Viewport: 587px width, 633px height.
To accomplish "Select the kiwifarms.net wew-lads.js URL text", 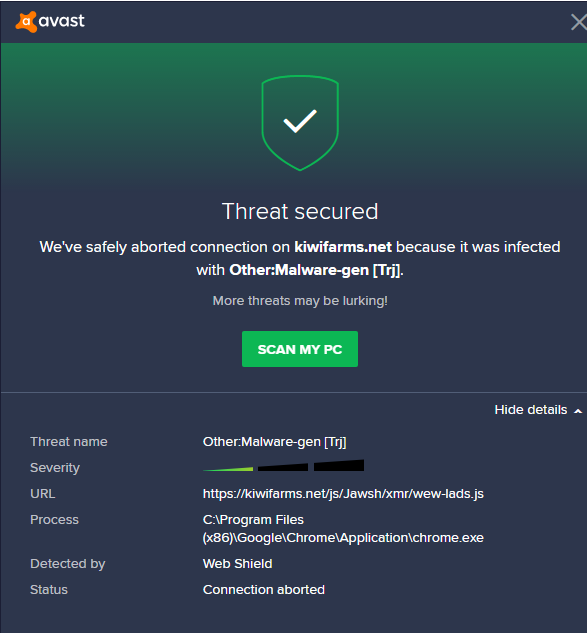I will click(343, 494).
